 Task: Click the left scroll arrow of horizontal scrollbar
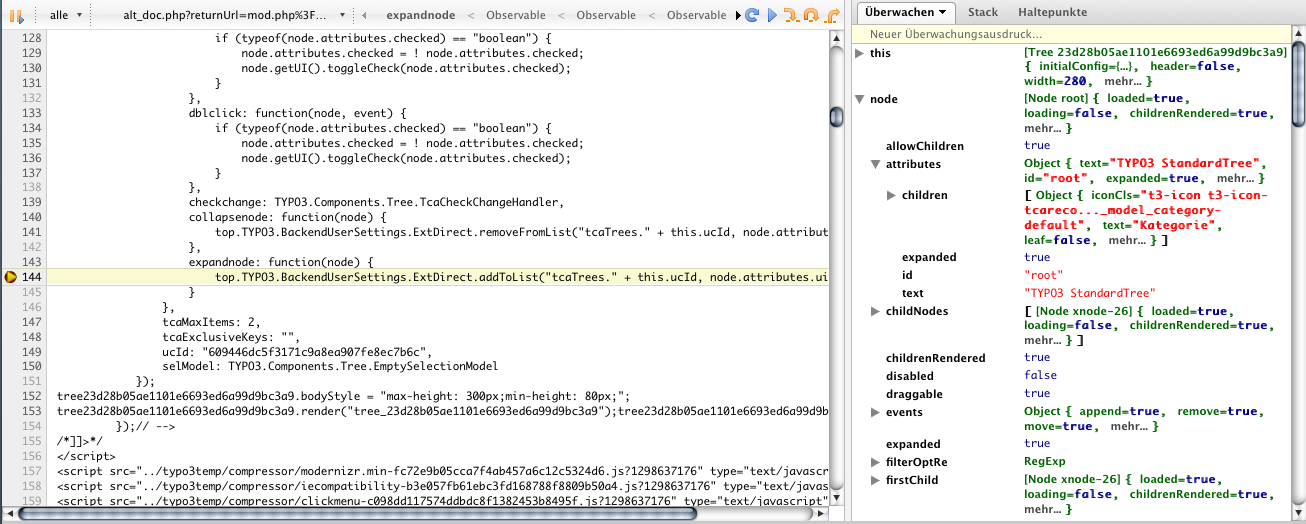click(8, 514)
